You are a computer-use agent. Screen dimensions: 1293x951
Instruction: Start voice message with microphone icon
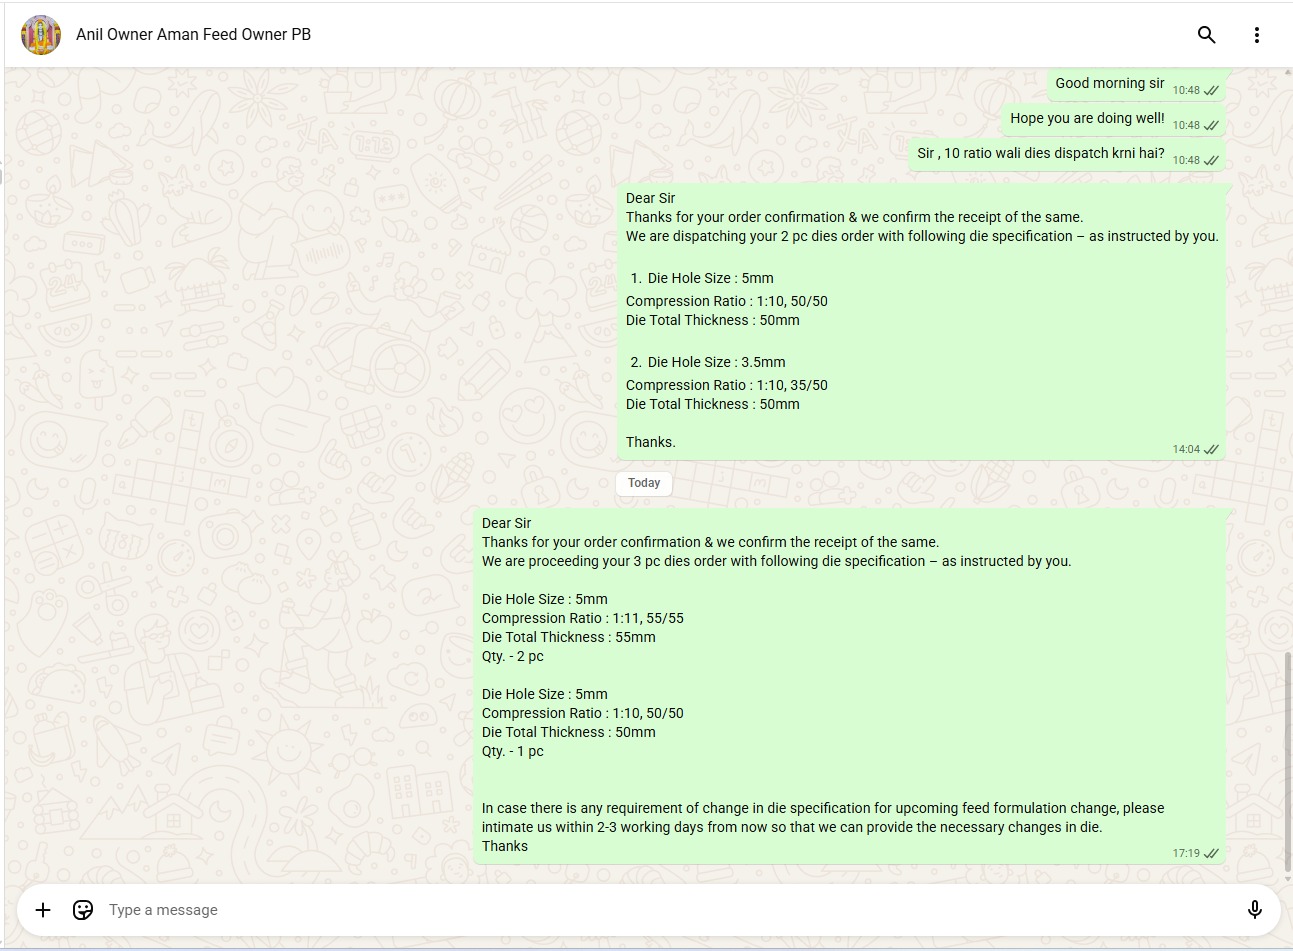pos(1254,909)
